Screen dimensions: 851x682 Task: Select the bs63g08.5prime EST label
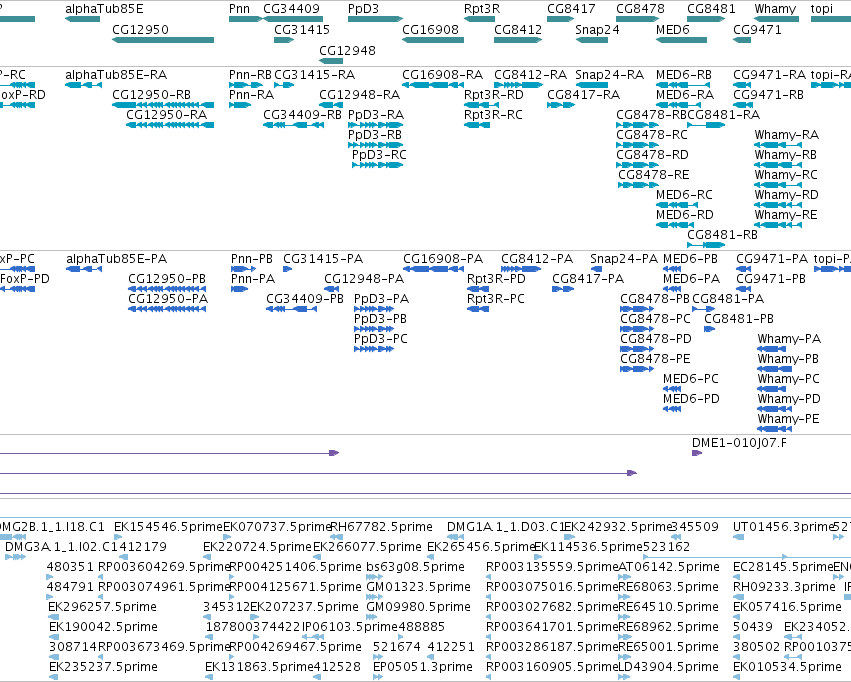click(x=415, y=567)
